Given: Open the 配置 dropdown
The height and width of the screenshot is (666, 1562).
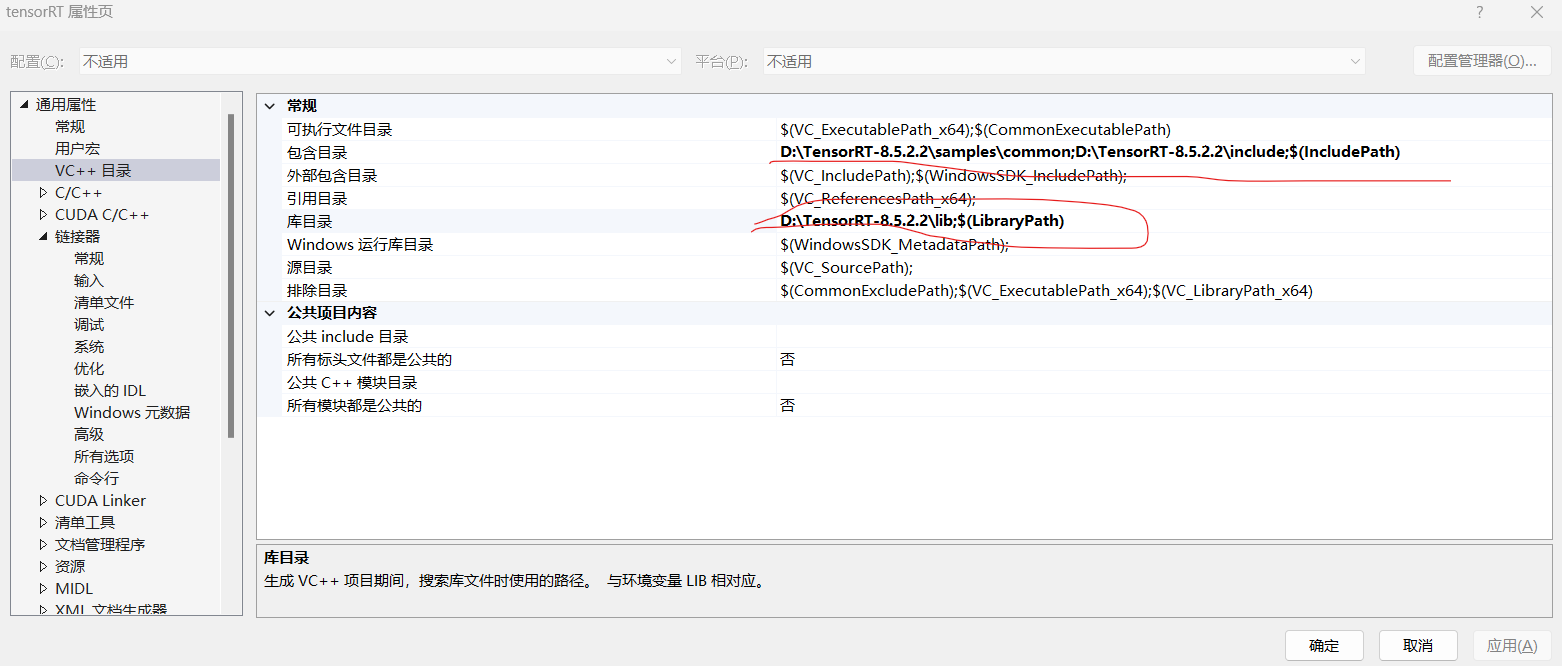Looking at the screenshot, I should pyautogui.click(x=381, y=61).
